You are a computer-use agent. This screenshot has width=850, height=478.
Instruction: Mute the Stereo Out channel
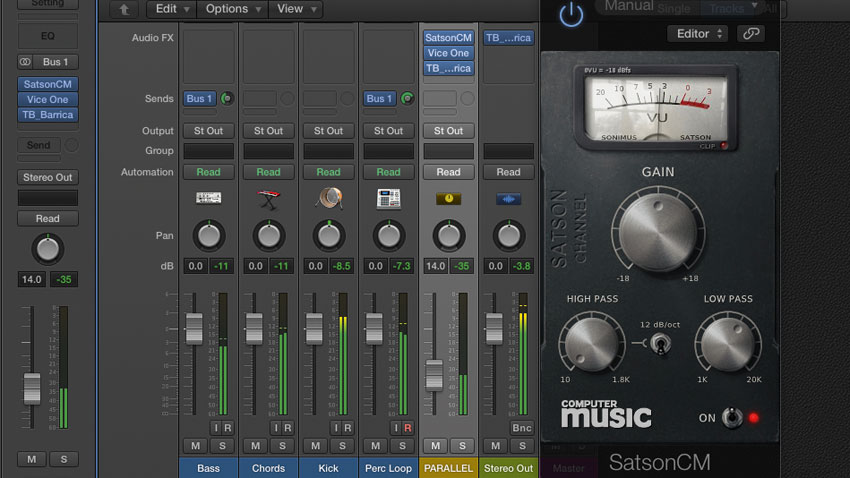[495, 445]
